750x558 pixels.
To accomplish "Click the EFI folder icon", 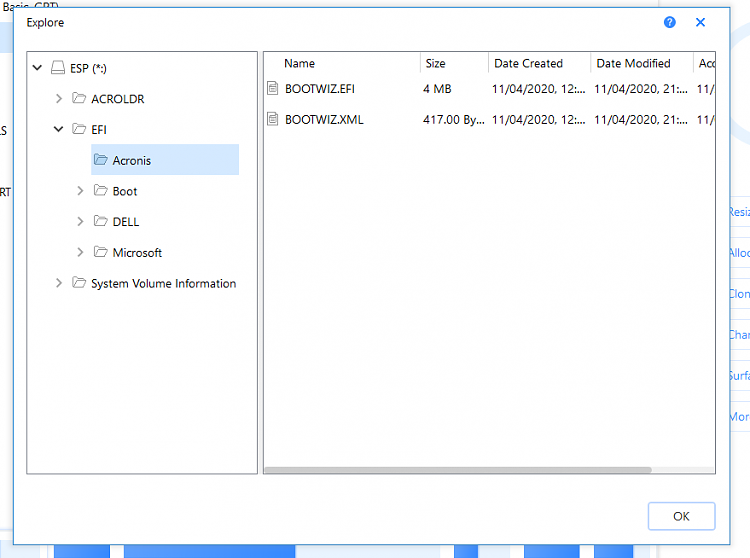I will [79, 129].
